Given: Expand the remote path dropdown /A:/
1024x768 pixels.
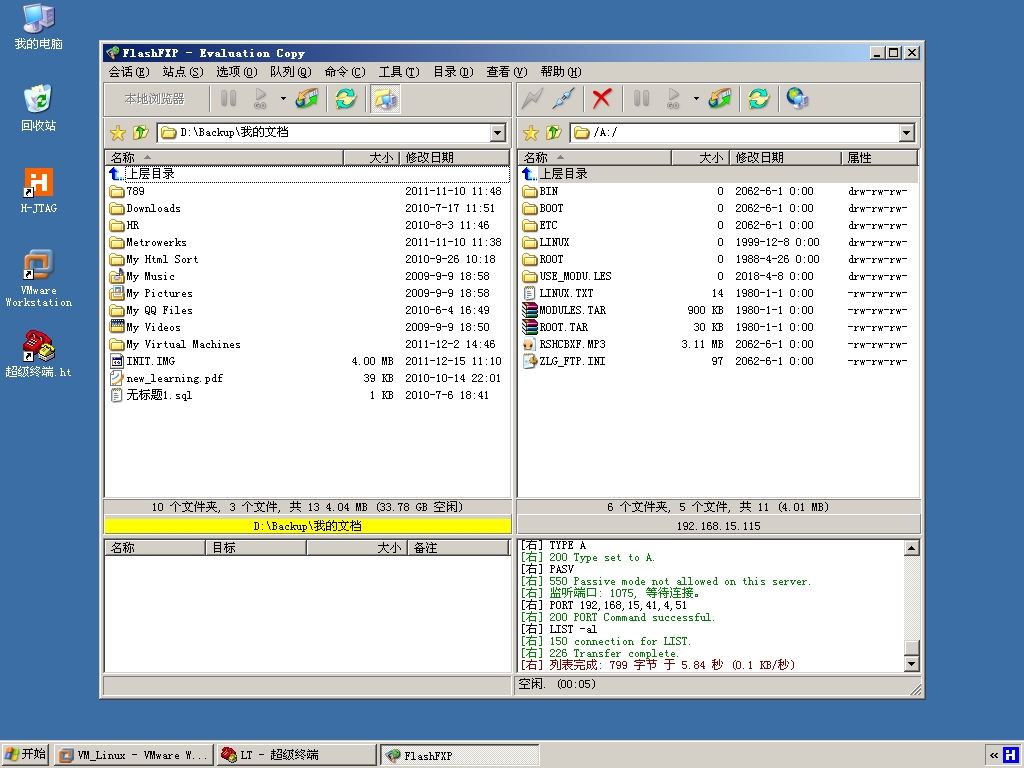Looking at the screenshot, I should click(x=906, y=133).
